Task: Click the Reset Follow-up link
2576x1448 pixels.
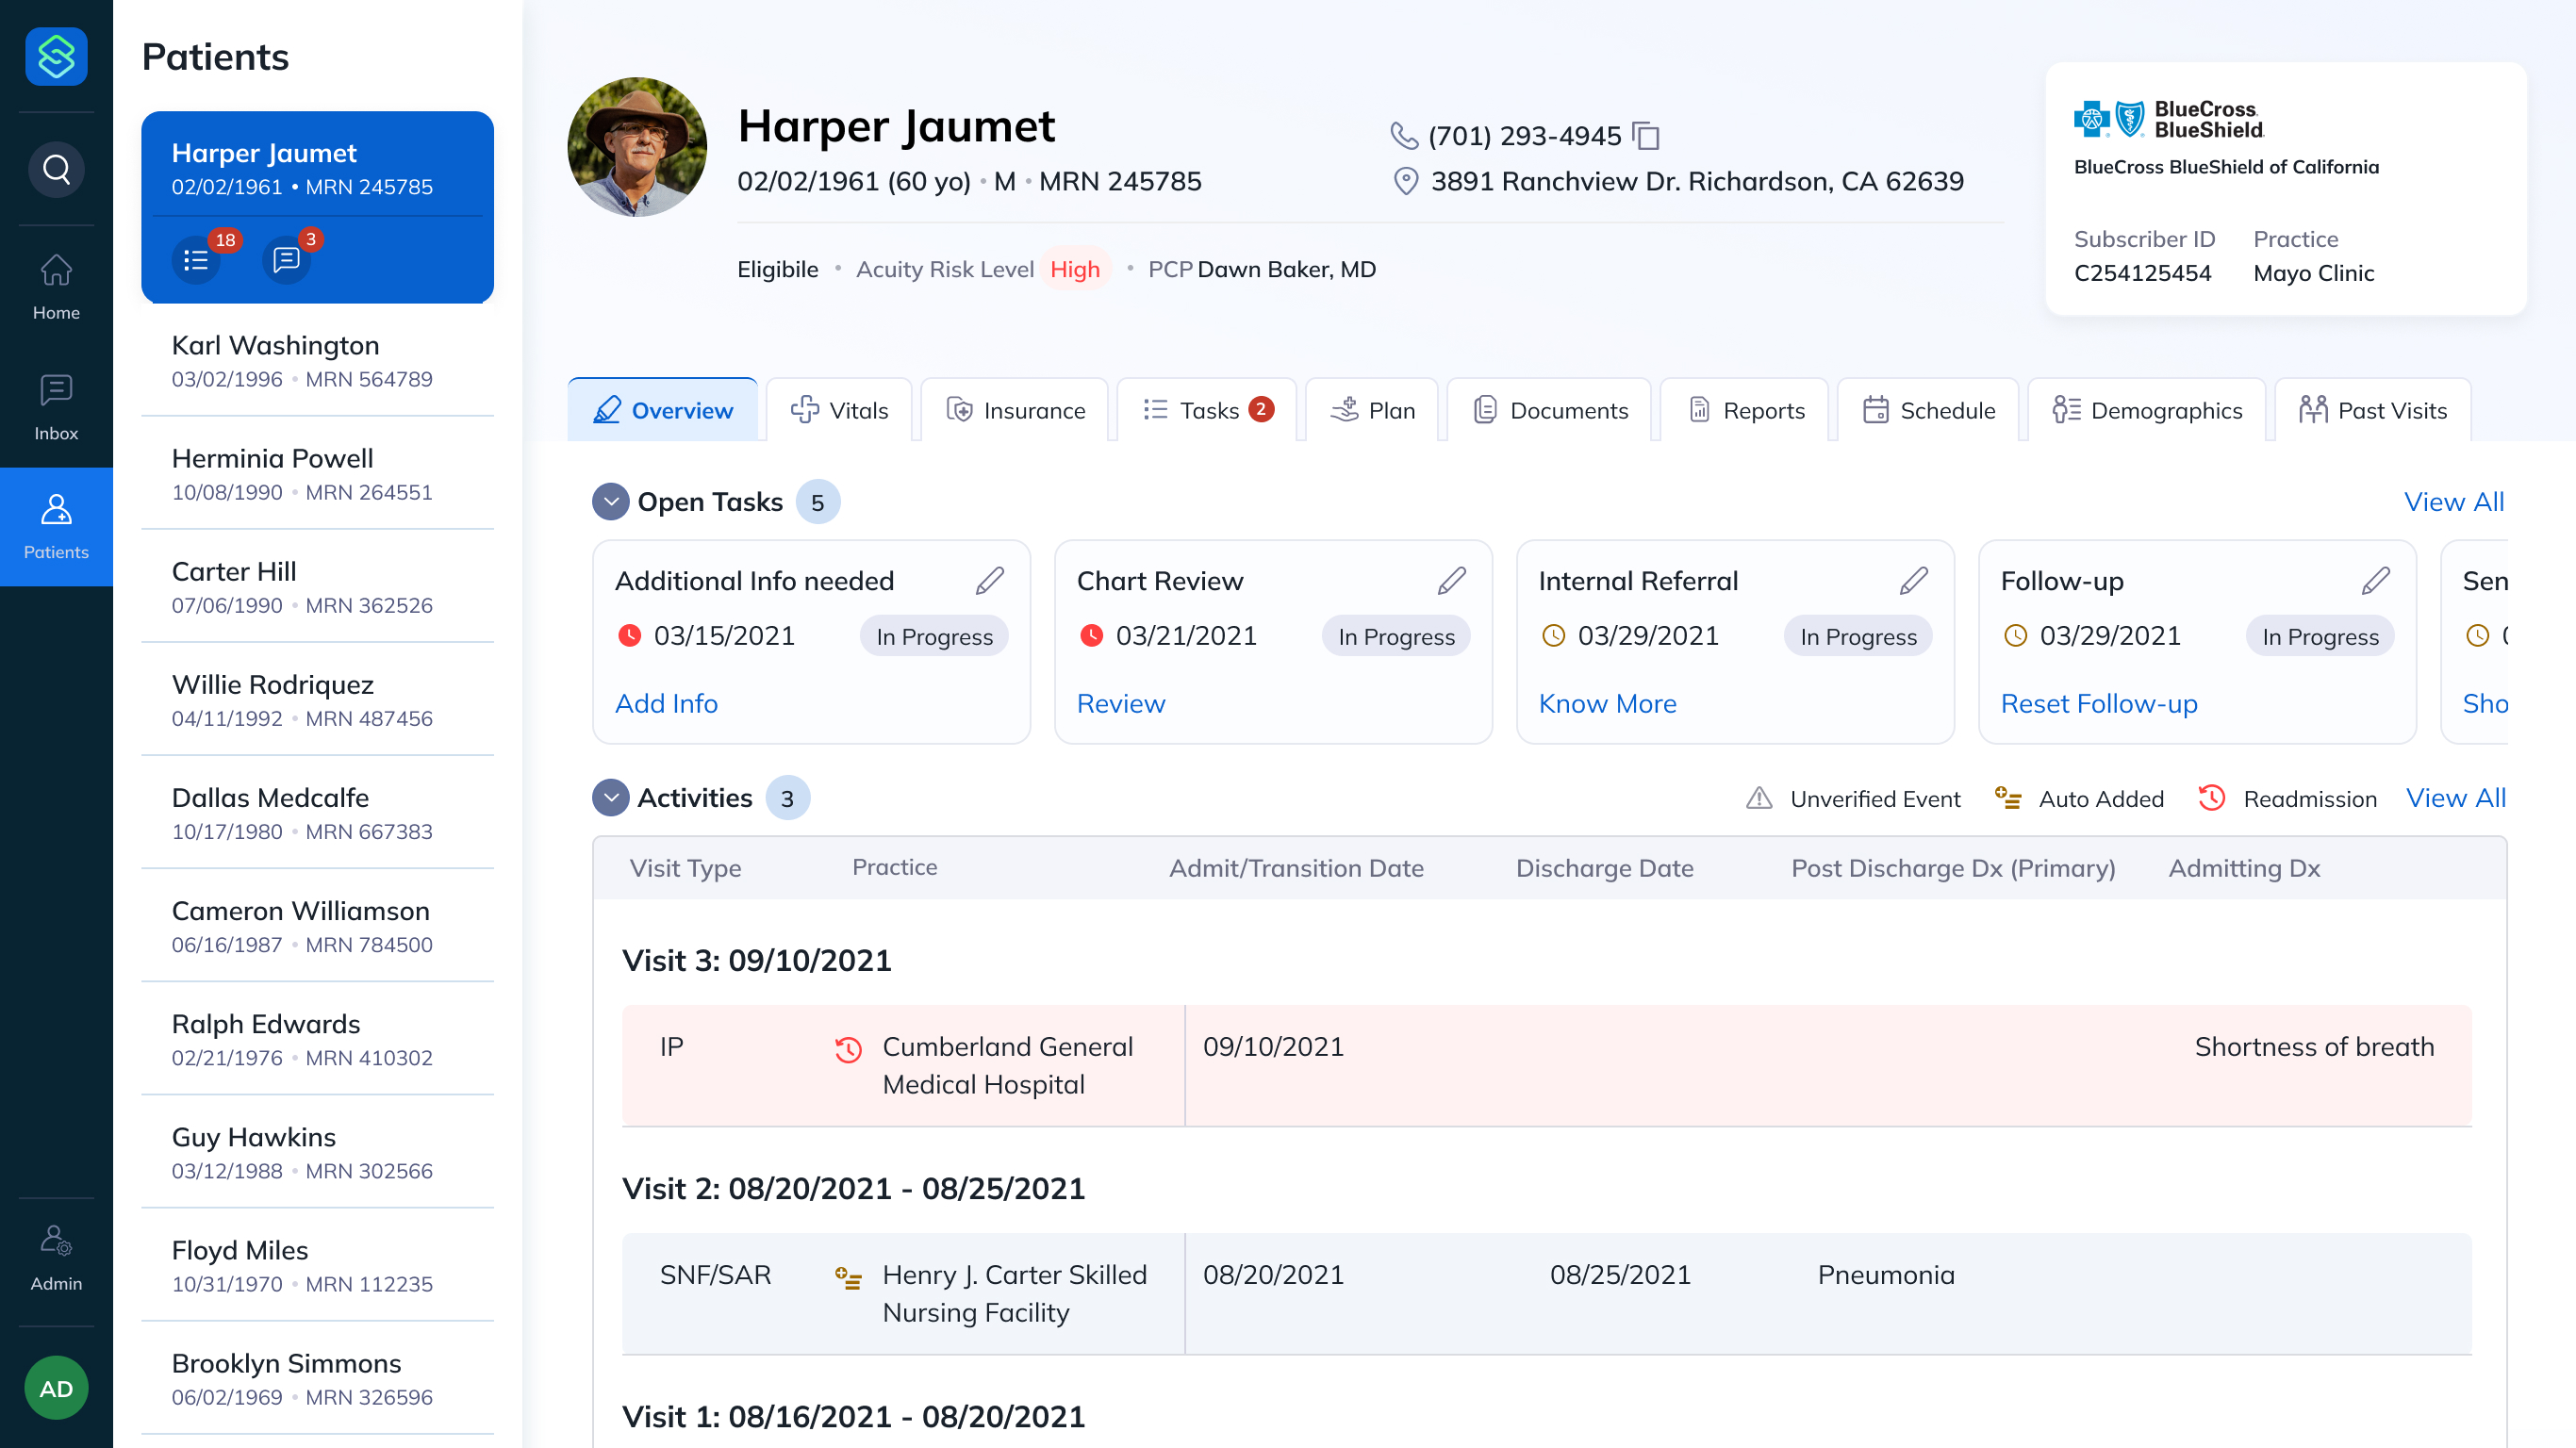Action: [x=2098, y=703]
